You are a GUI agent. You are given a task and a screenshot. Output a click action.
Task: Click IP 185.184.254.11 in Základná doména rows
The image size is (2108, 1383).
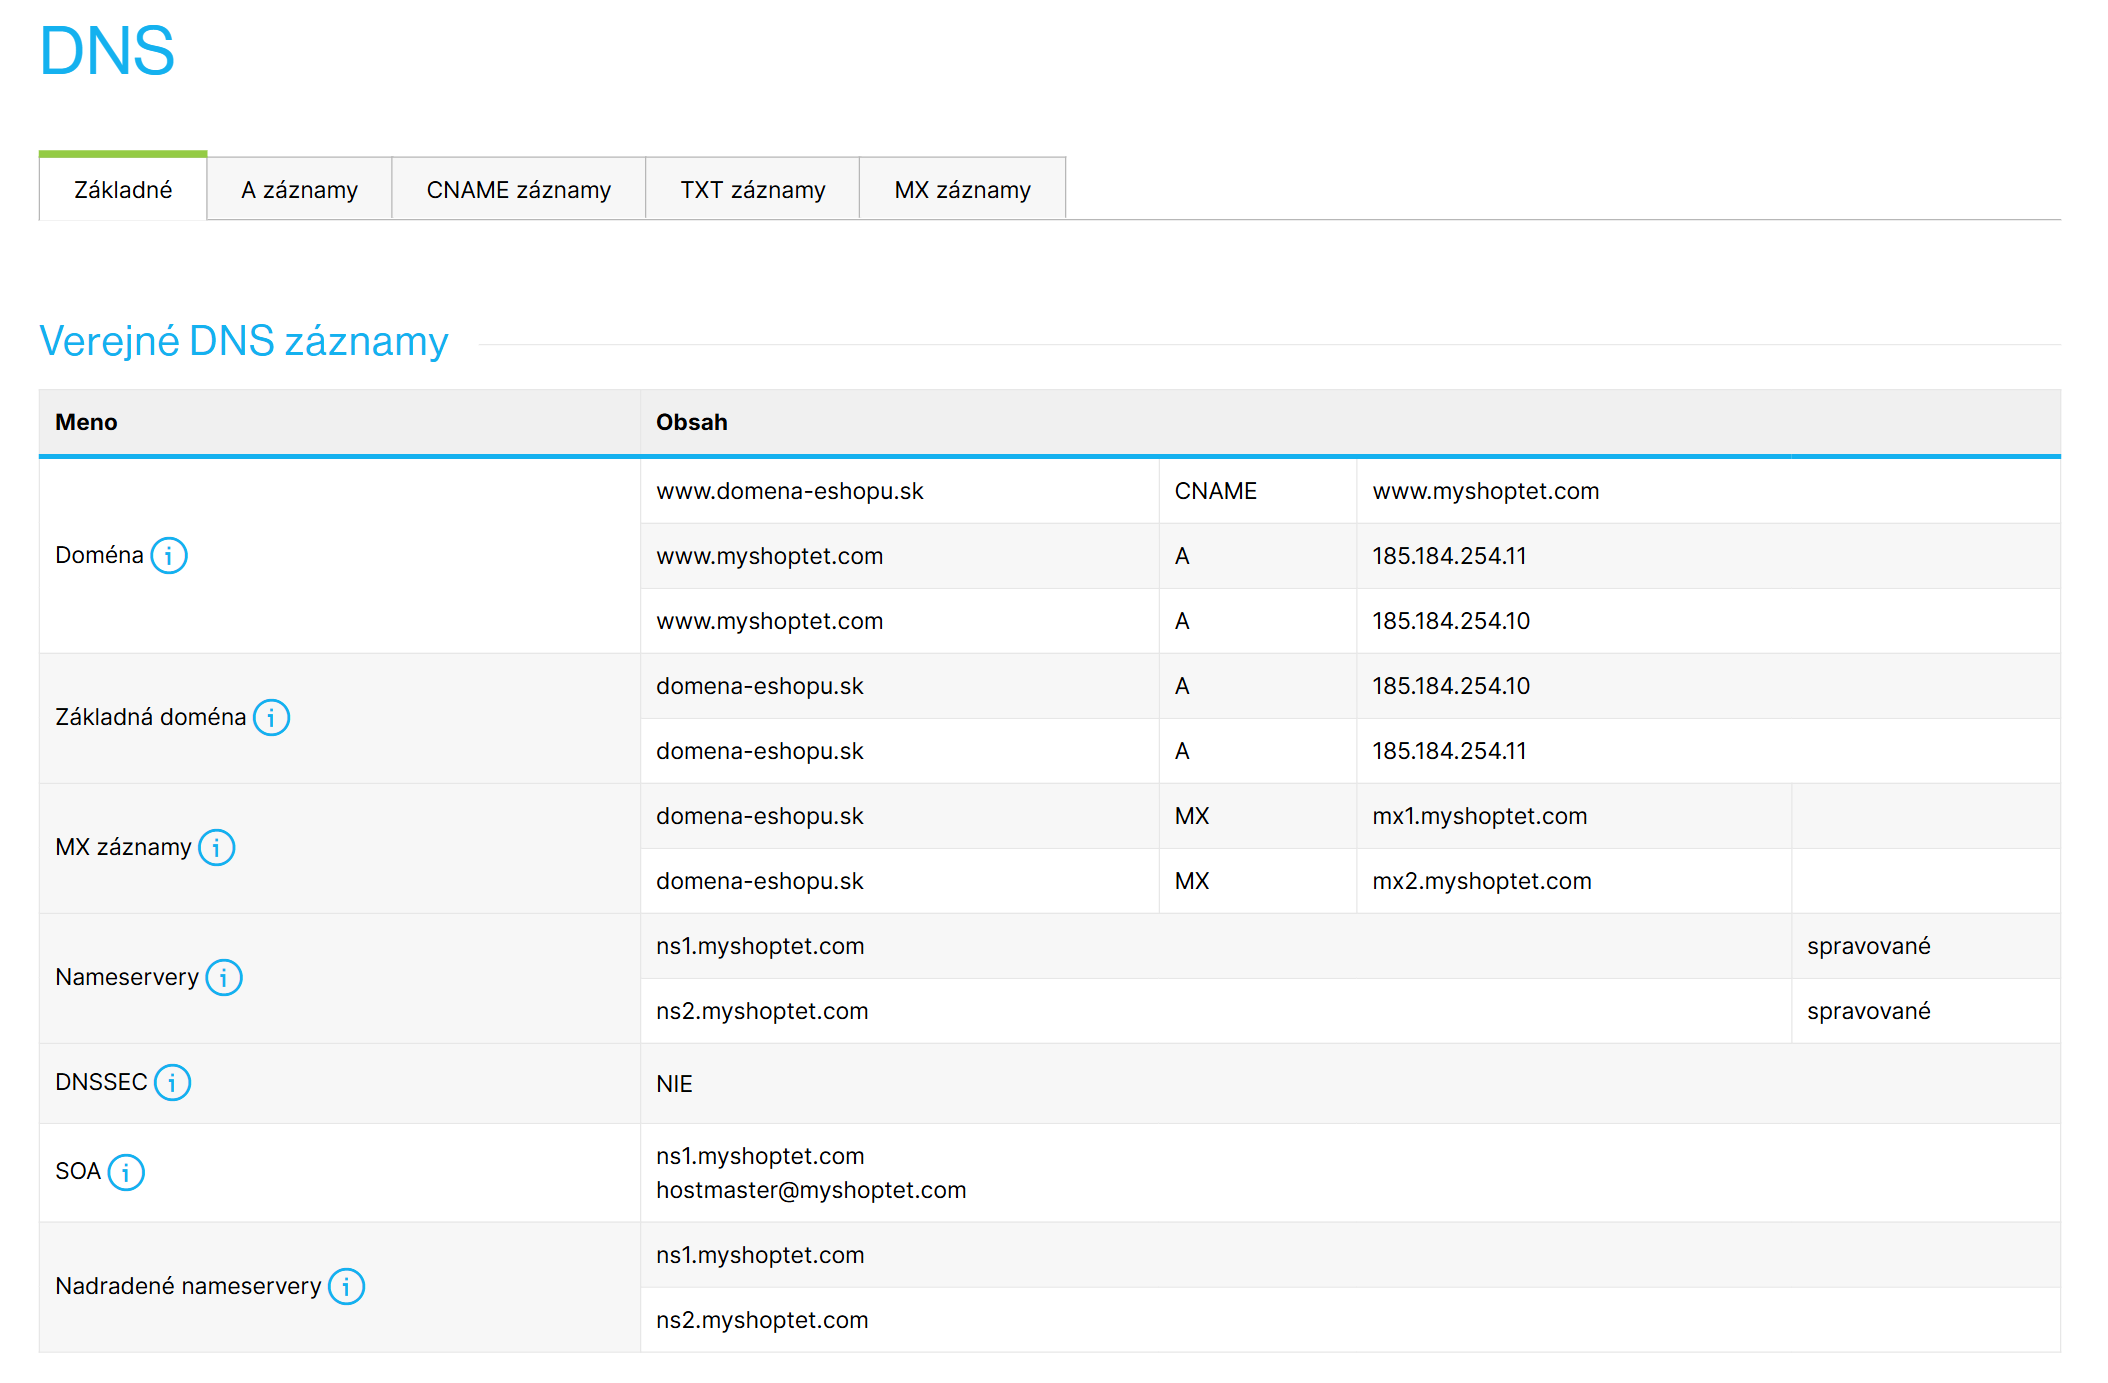[x=1449, y=751]
